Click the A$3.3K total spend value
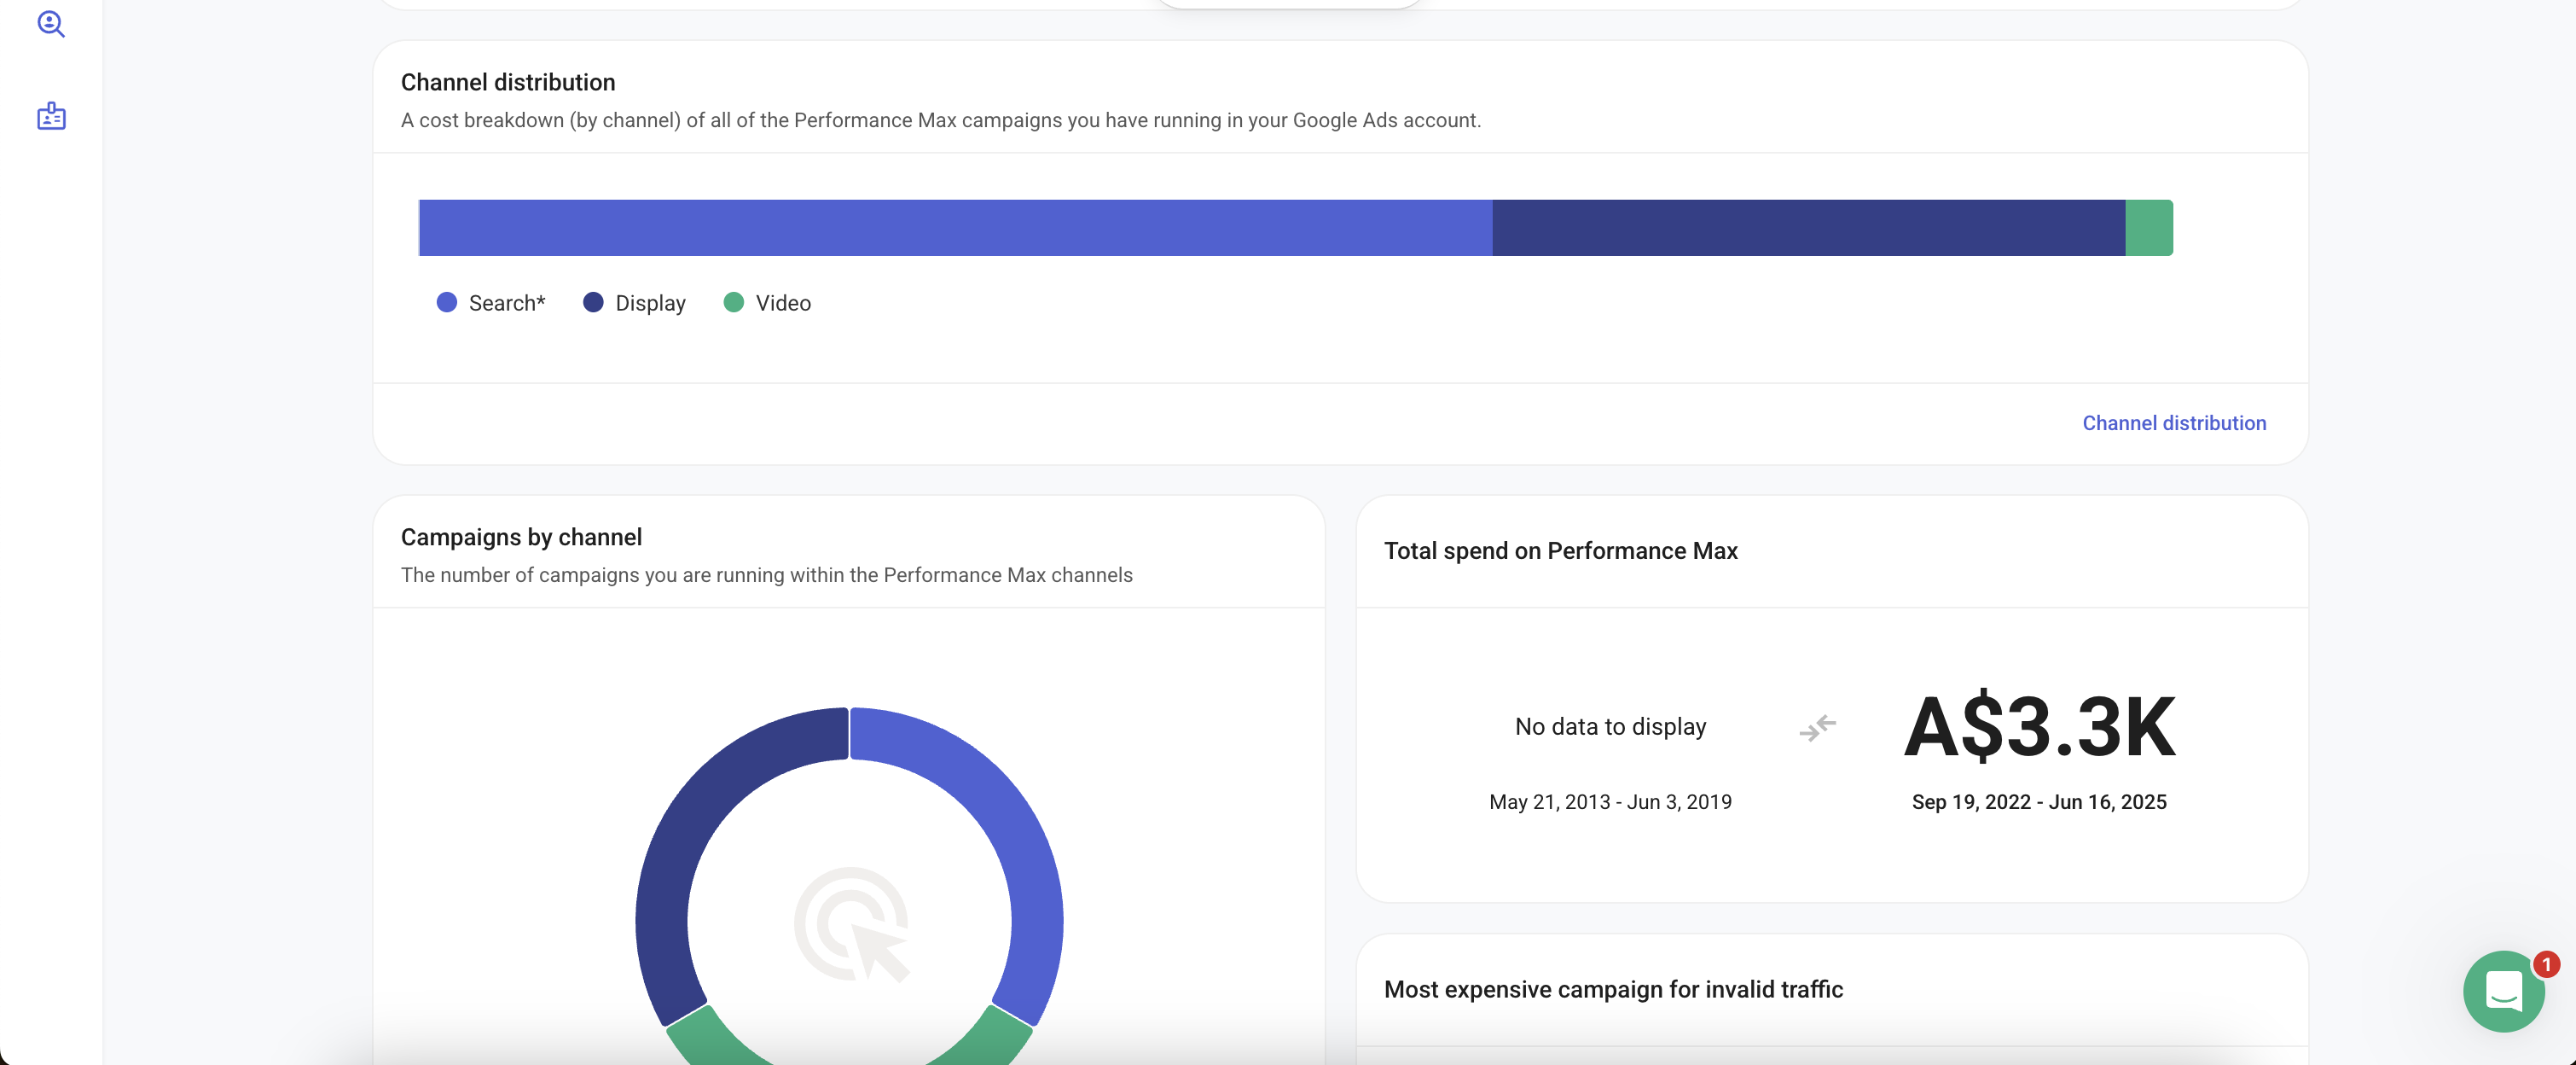 [2039, 727]
